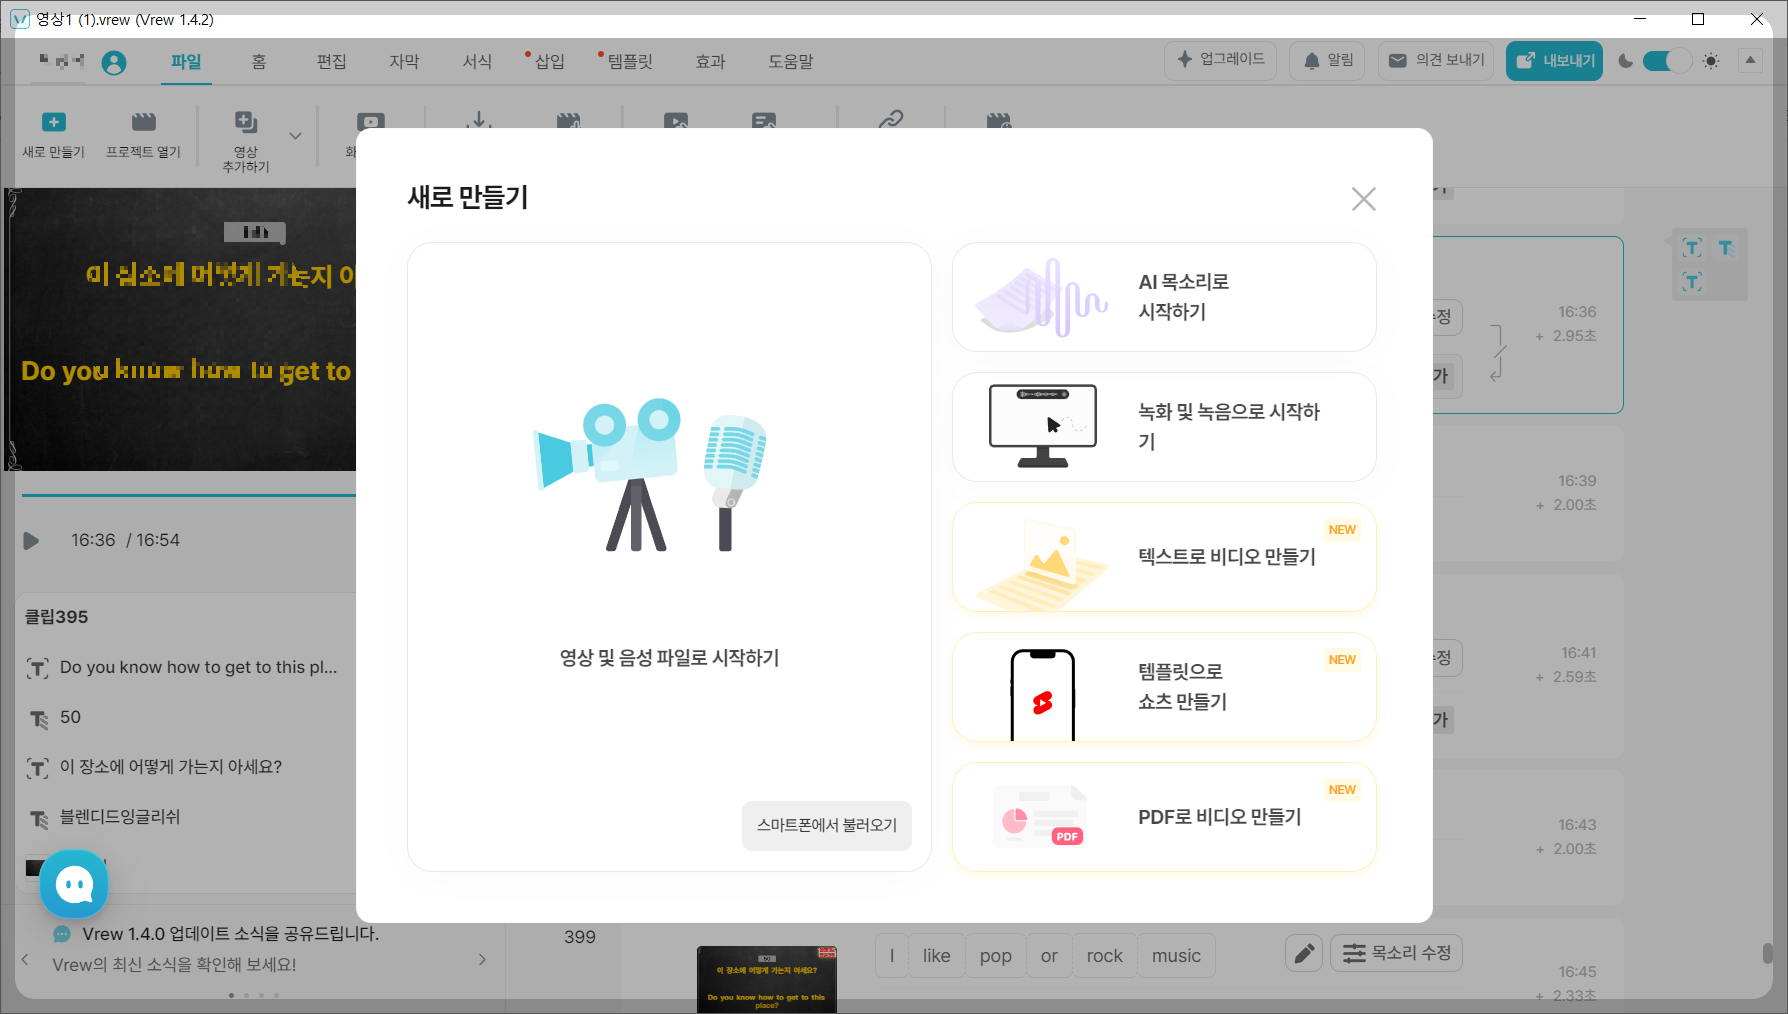1788x1014 pixels.
Task: Click the video thumbnail at the bottom
Action: [x=766, y=981]
